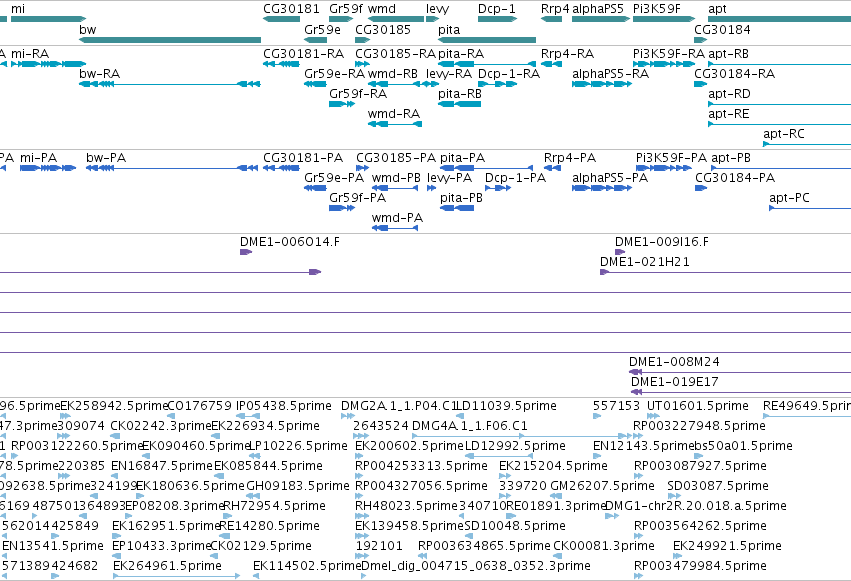Click the DME1-006O14.F clone glyph

[246, 252]
